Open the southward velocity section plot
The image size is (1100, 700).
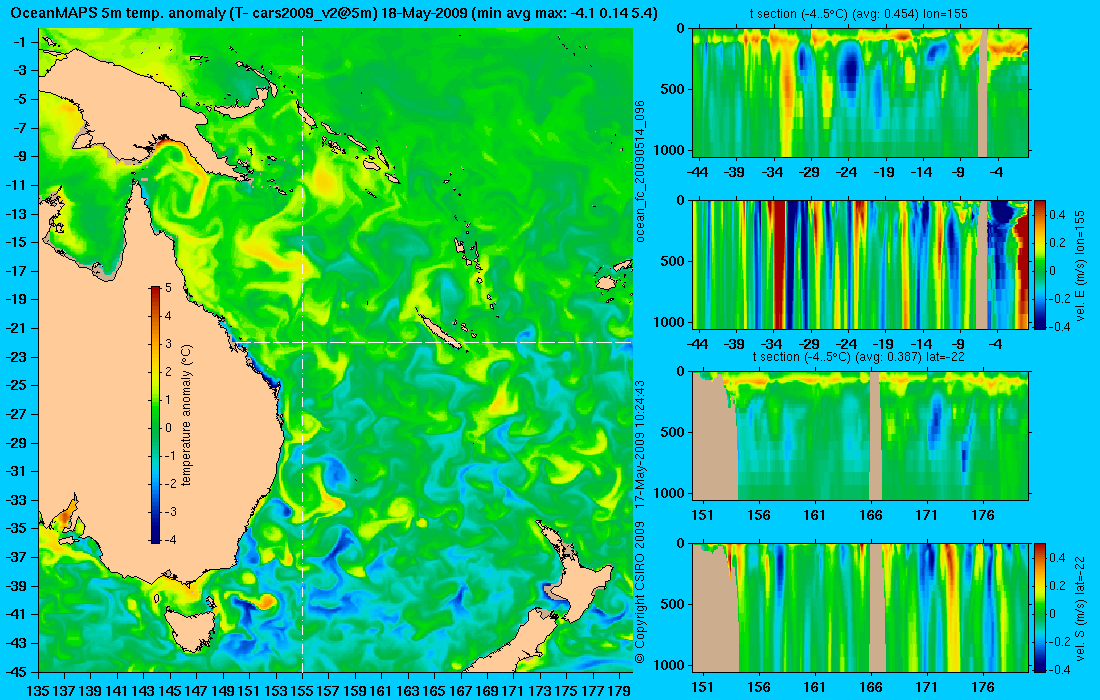pos(860,607)
